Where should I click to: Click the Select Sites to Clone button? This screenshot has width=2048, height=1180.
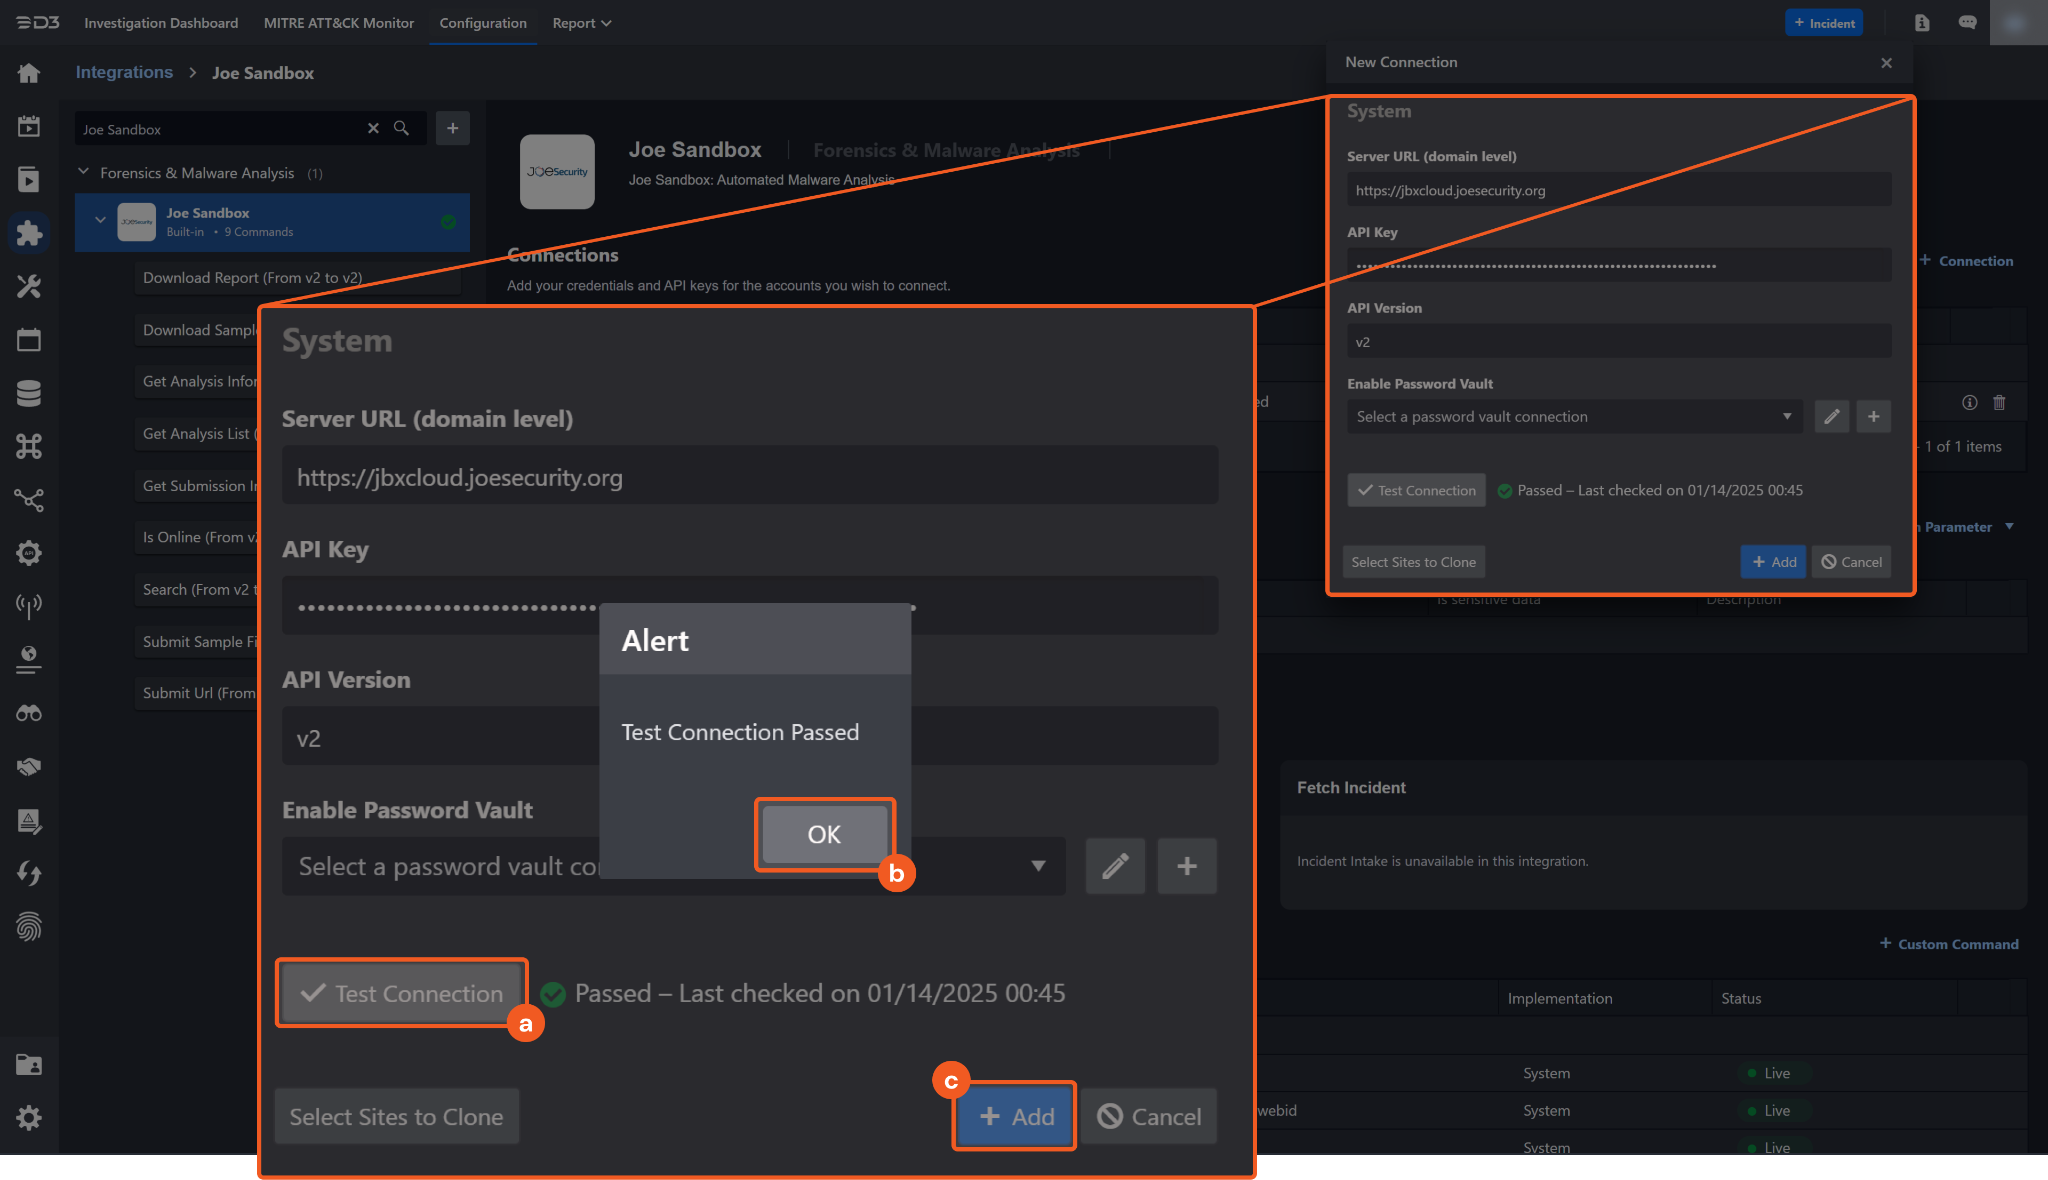pyautogui.click(x=396, y=1116)
